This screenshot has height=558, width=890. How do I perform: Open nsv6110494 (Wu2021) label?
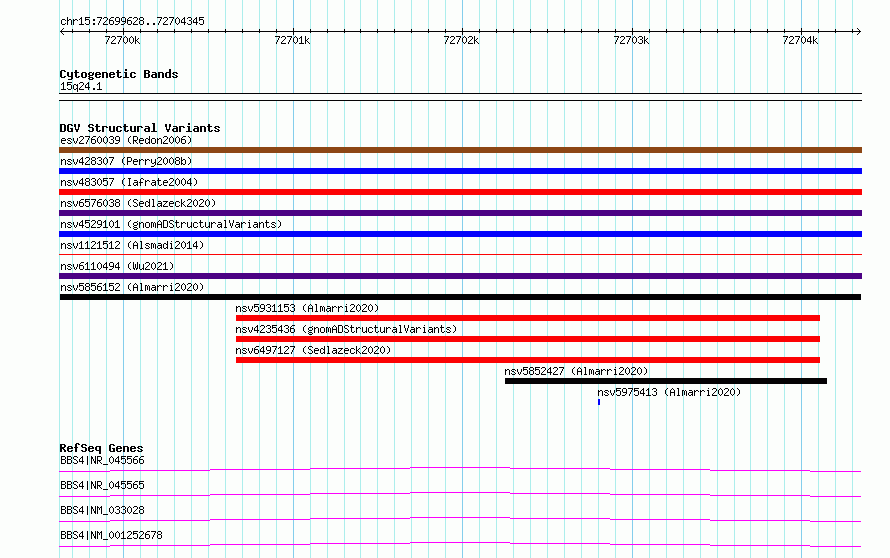pyautogui.click(x=117, y=266)
